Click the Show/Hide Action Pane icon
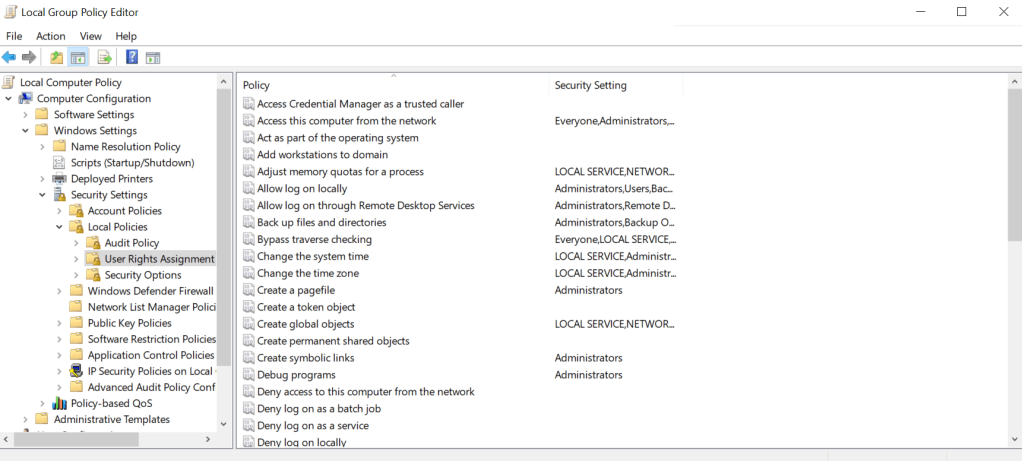Screen dimensions: 1022x461 (x=153, y=58)
